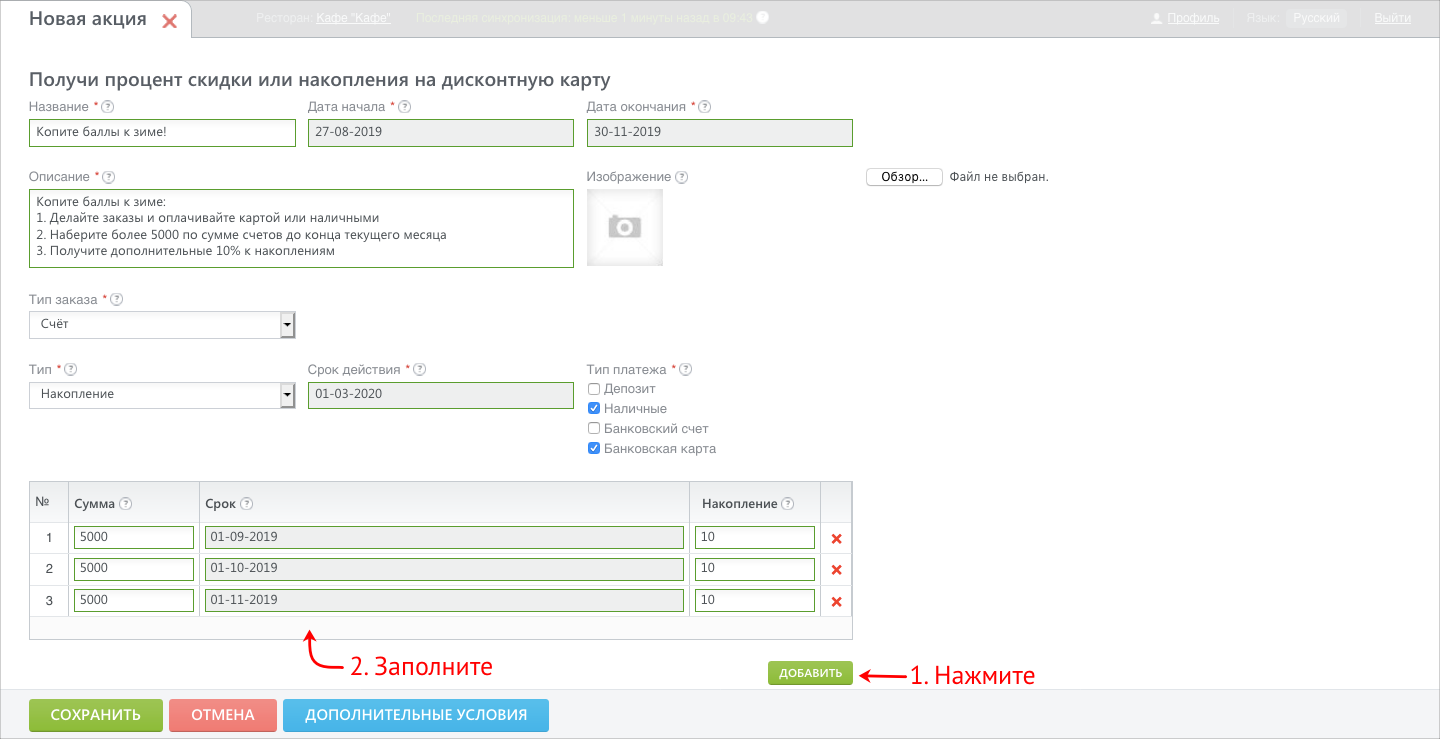Viewport: 1440px width, 739px height.
Task: Enable the Депозит checkbox
Action: (594, 389)
